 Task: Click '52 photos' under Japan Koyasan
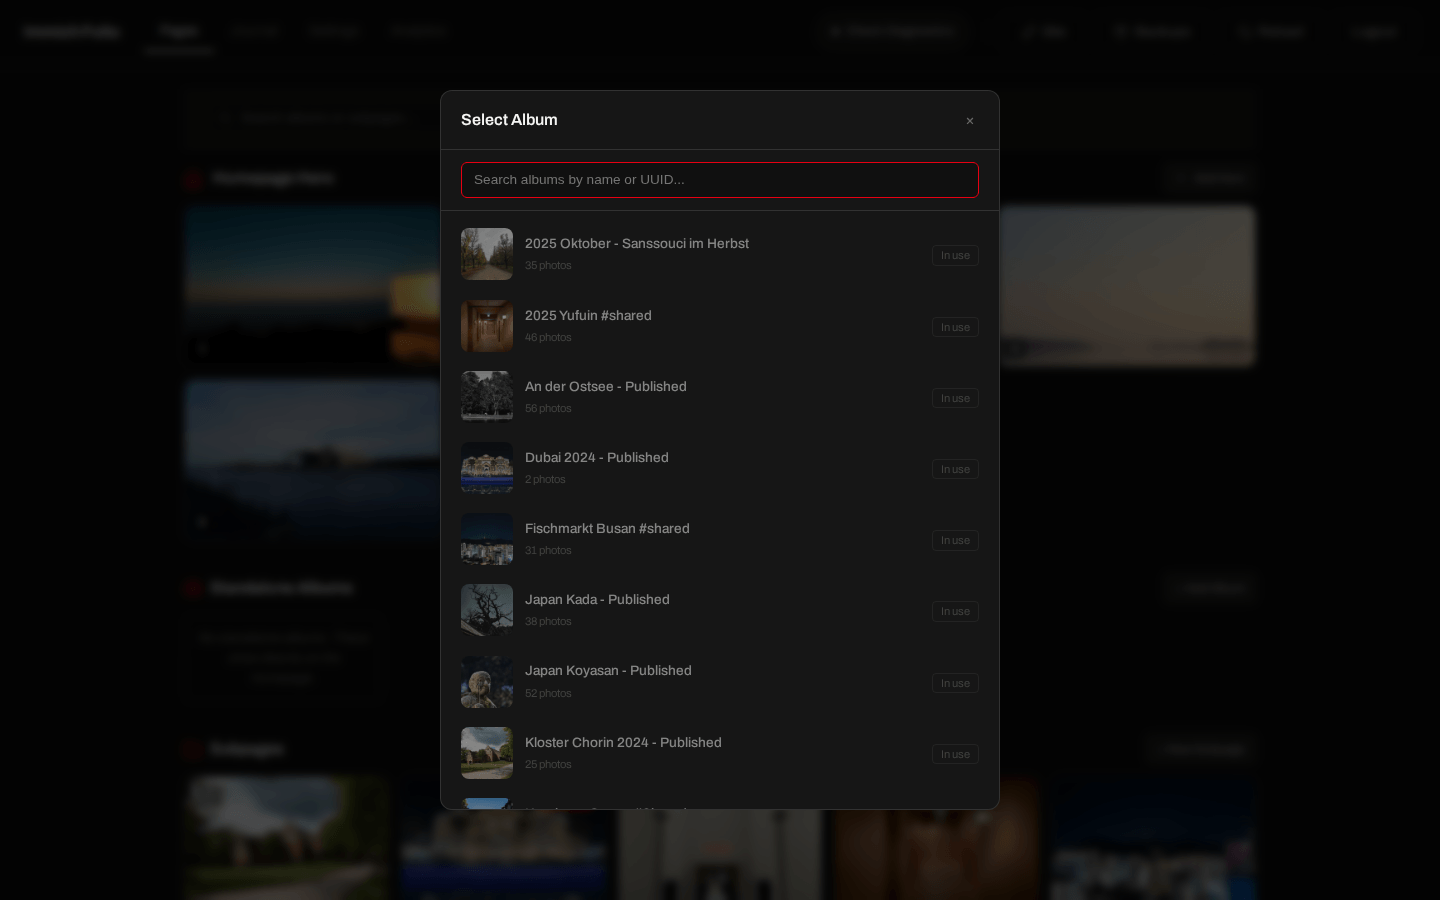pyautogui.click(x=548, y=694)
